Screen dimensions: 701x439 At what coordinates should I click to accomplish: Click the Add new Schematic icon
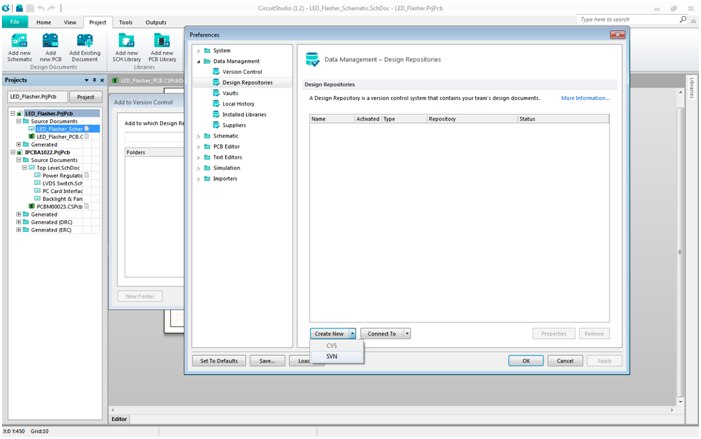pos(19,41)
